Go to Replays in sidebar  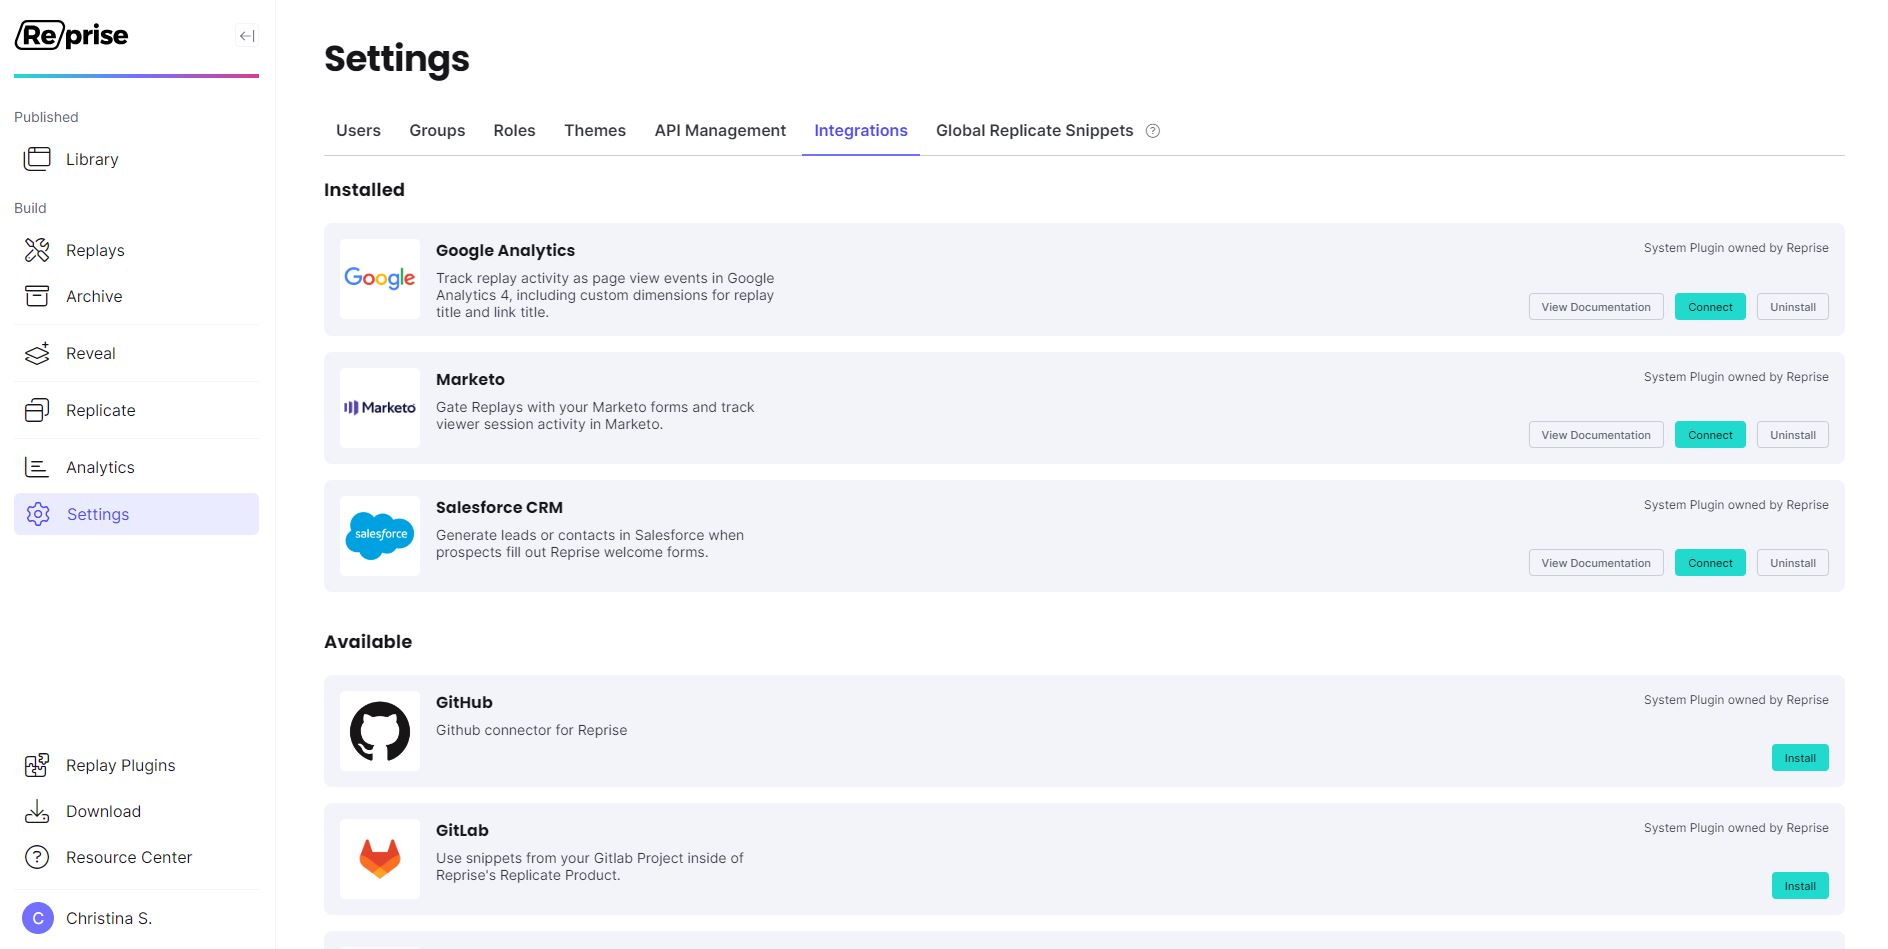95,250
